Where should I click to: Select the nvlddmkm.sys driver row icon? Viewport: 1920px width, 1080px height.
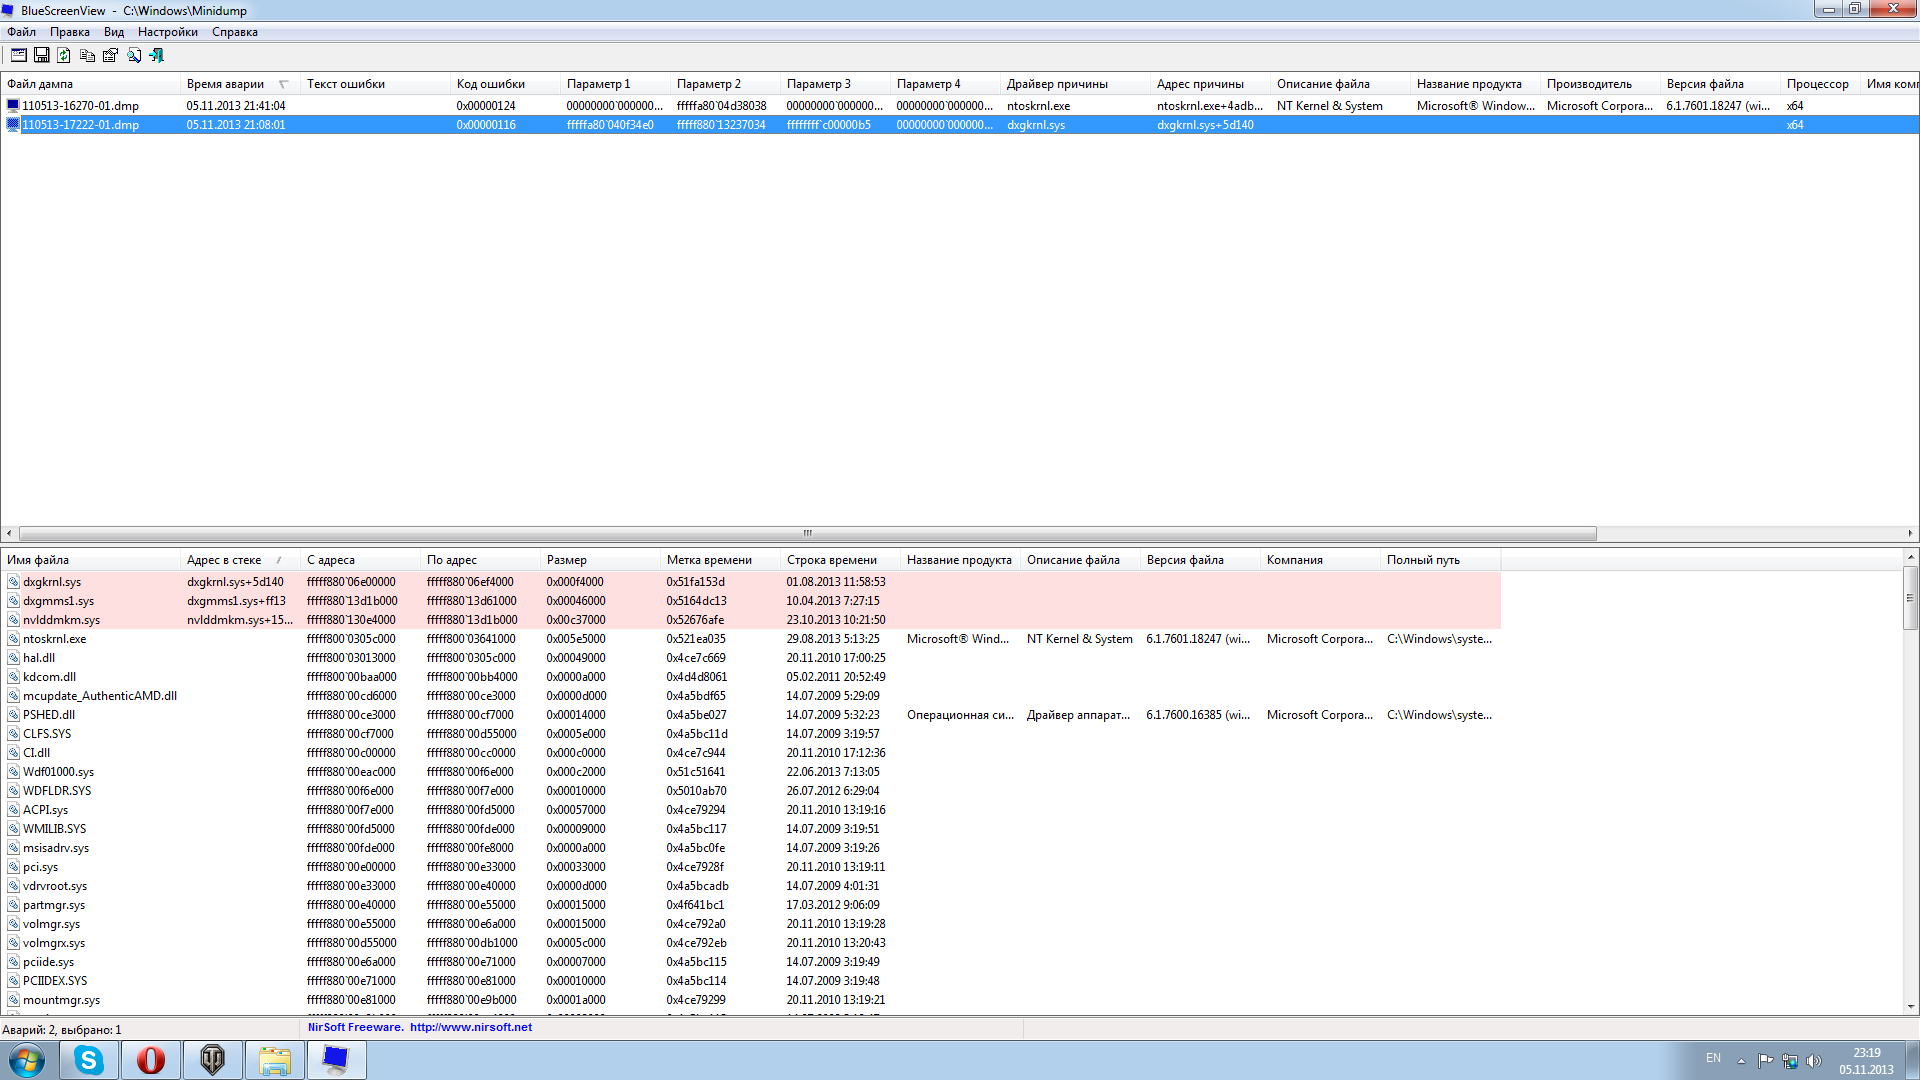click(x=13, y=620)
